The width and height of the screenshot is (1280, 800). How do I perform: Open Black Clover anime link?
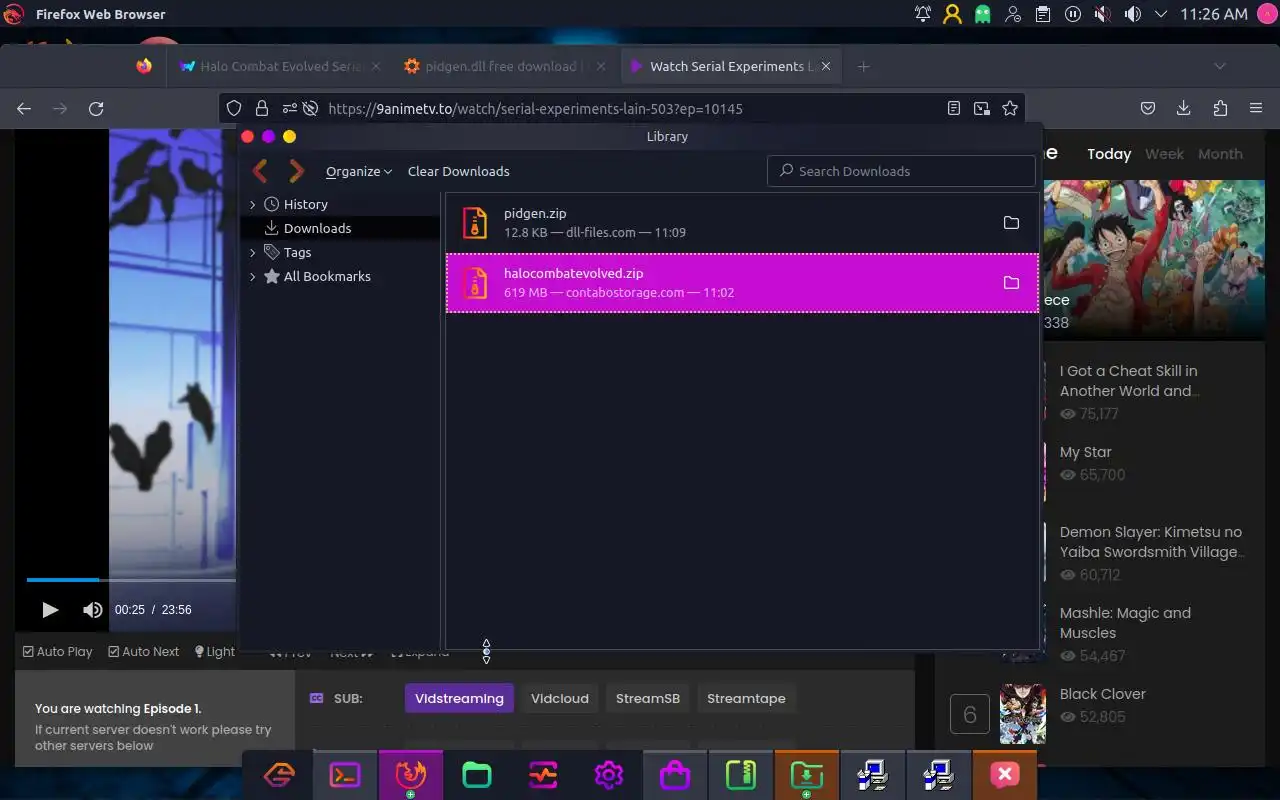click(1102, 694)
